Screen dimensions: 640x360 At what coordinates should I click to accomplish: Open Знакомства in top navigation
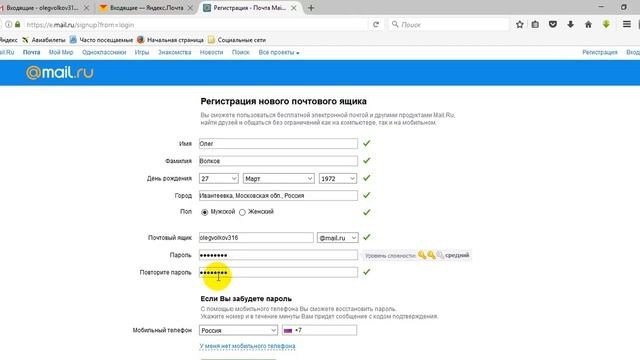click(x=175, y=52)
